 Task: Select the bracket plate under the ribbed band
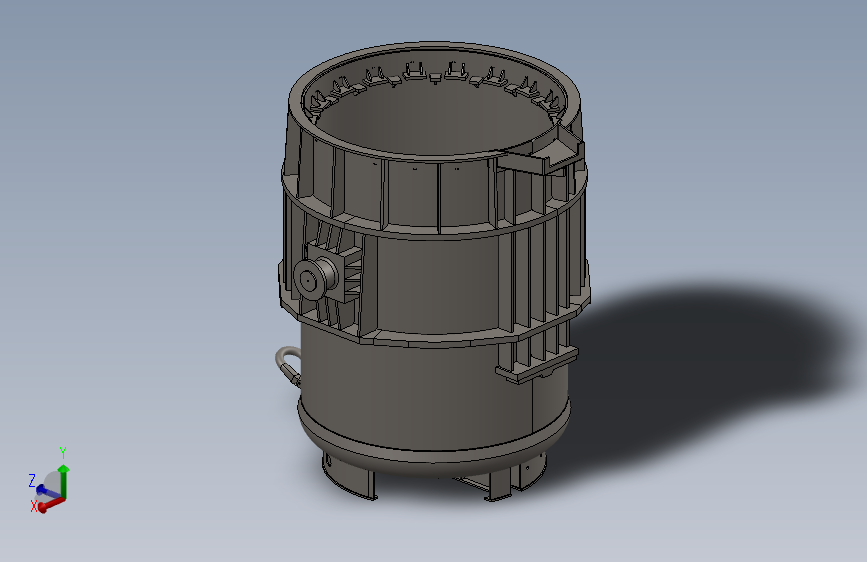(537, 366)
